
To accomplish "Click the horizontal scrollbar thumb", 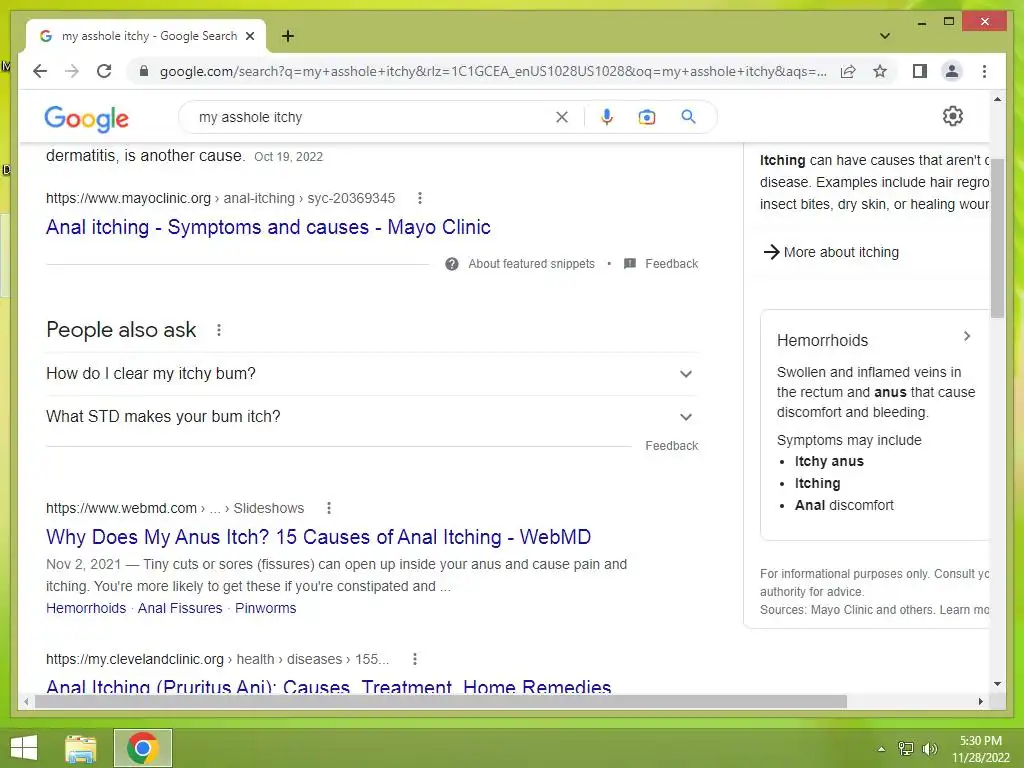I will (x=441, y=701).
